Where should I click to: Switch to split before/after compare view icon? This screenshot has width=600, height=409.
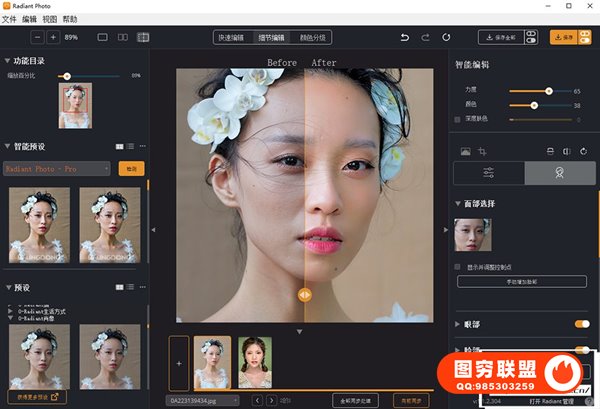click(123, 37)
